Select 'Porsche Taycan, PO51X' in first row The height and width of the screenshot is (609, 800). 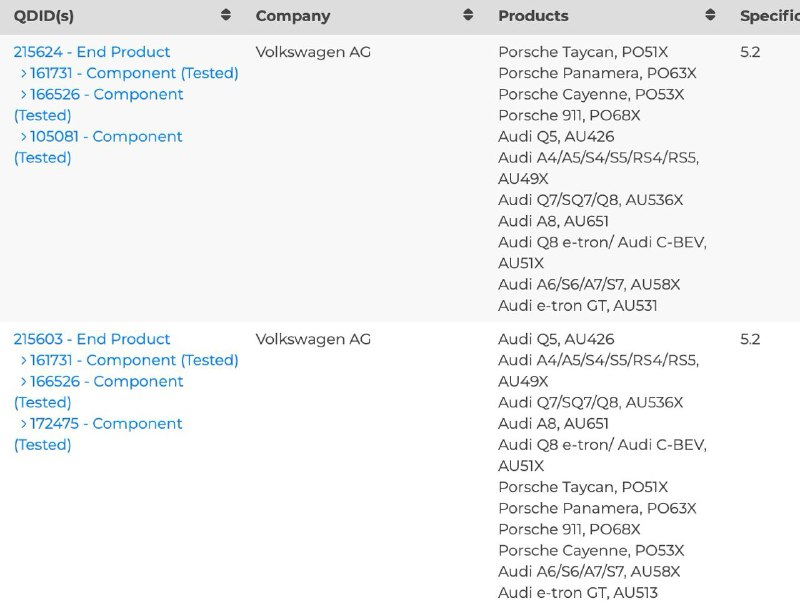click(583, 52)
